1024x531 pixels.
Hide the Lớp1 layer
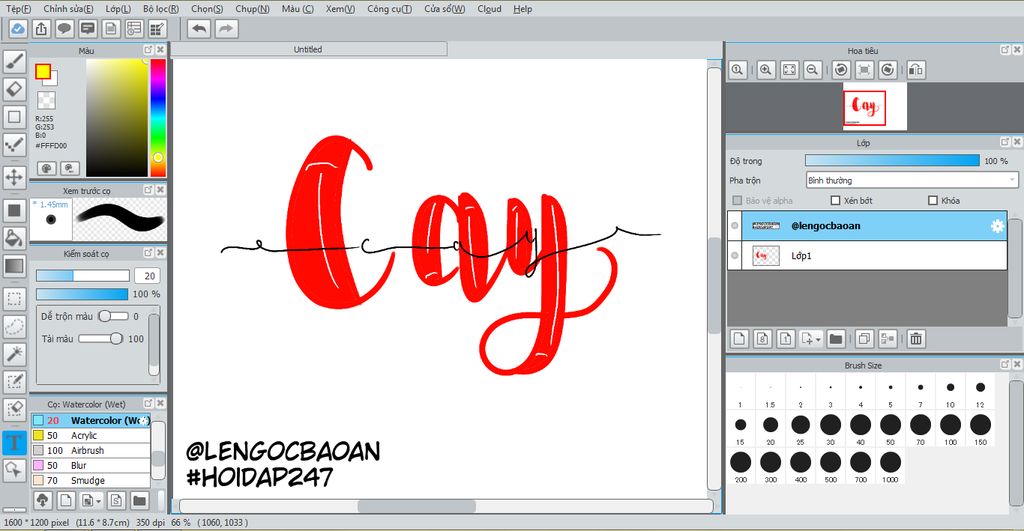coord(735,255)
